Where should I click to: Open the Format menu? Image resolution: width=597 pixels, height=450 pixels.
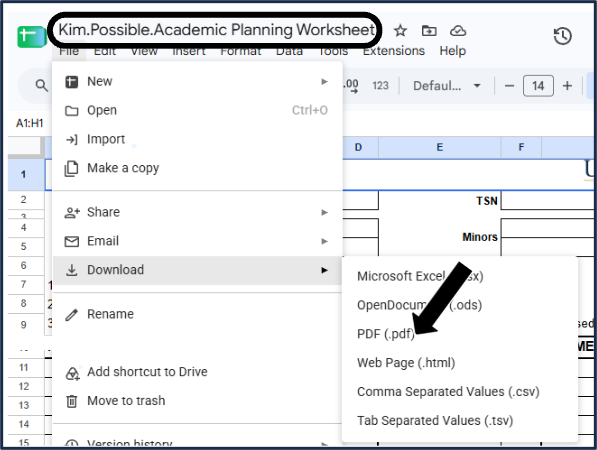pos(241,51)
